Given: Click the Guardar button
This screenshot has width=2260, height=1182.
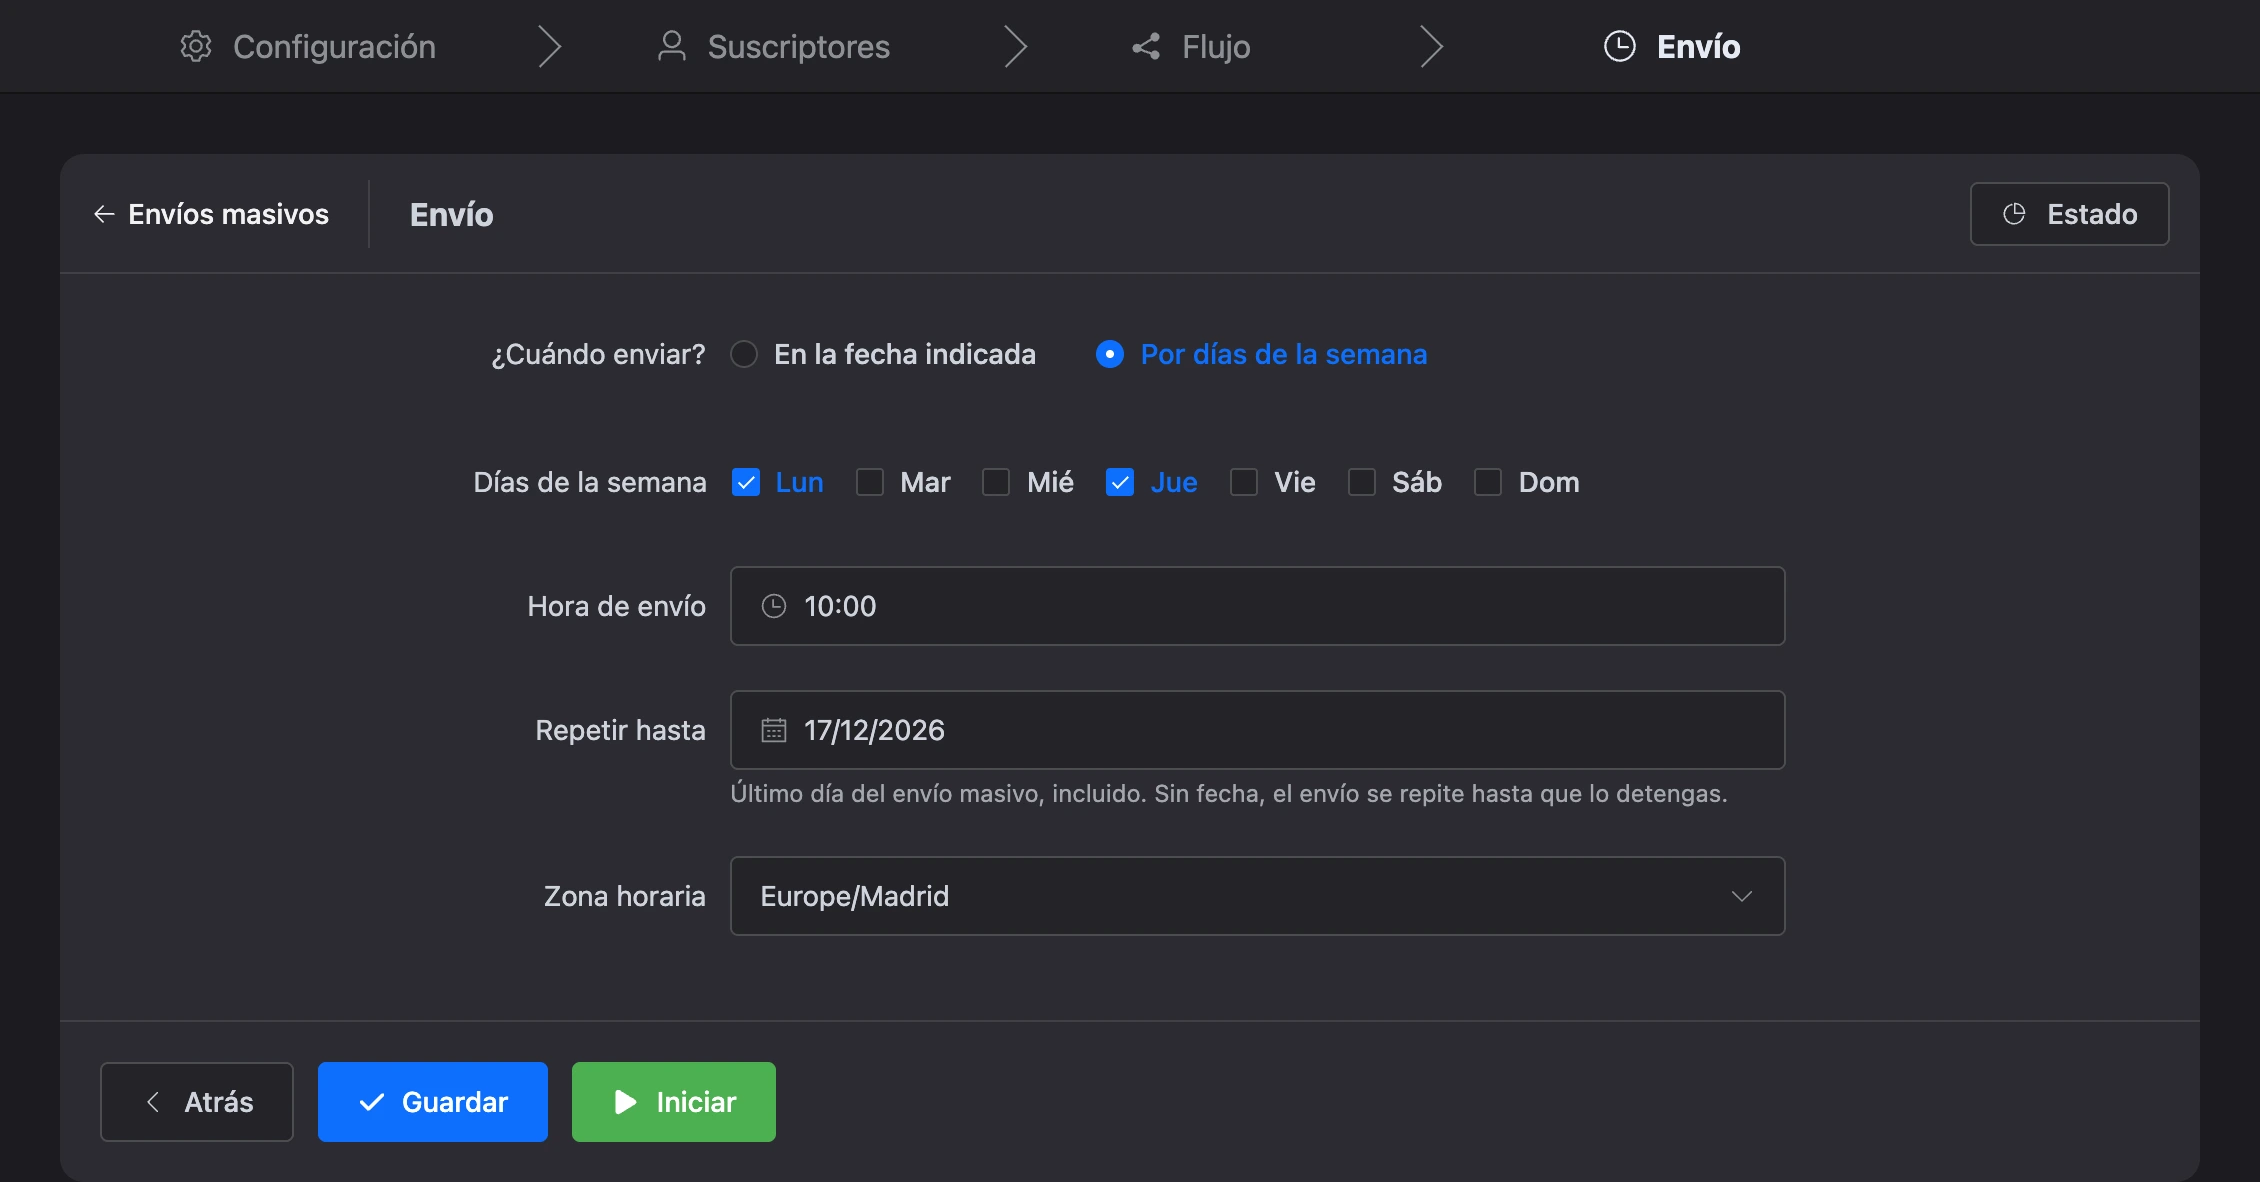Looking at the screenshot, I should point(433,1102).
